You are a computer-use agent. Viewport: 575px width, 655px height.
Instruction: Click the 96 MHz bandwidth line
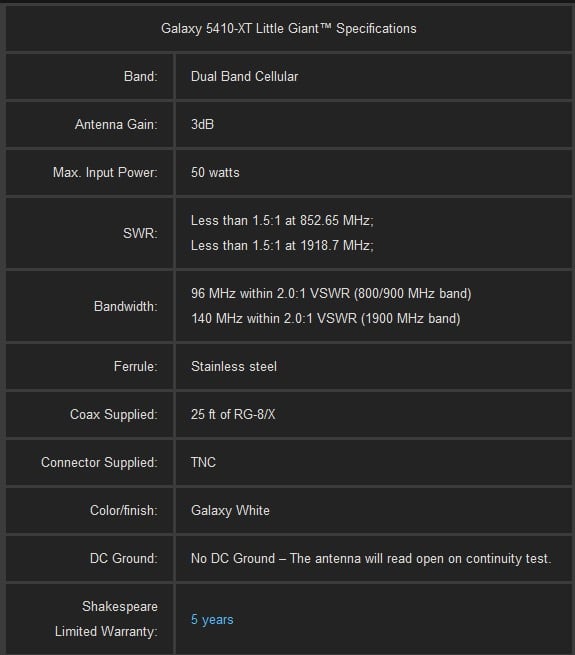click(x=331, y=293)
